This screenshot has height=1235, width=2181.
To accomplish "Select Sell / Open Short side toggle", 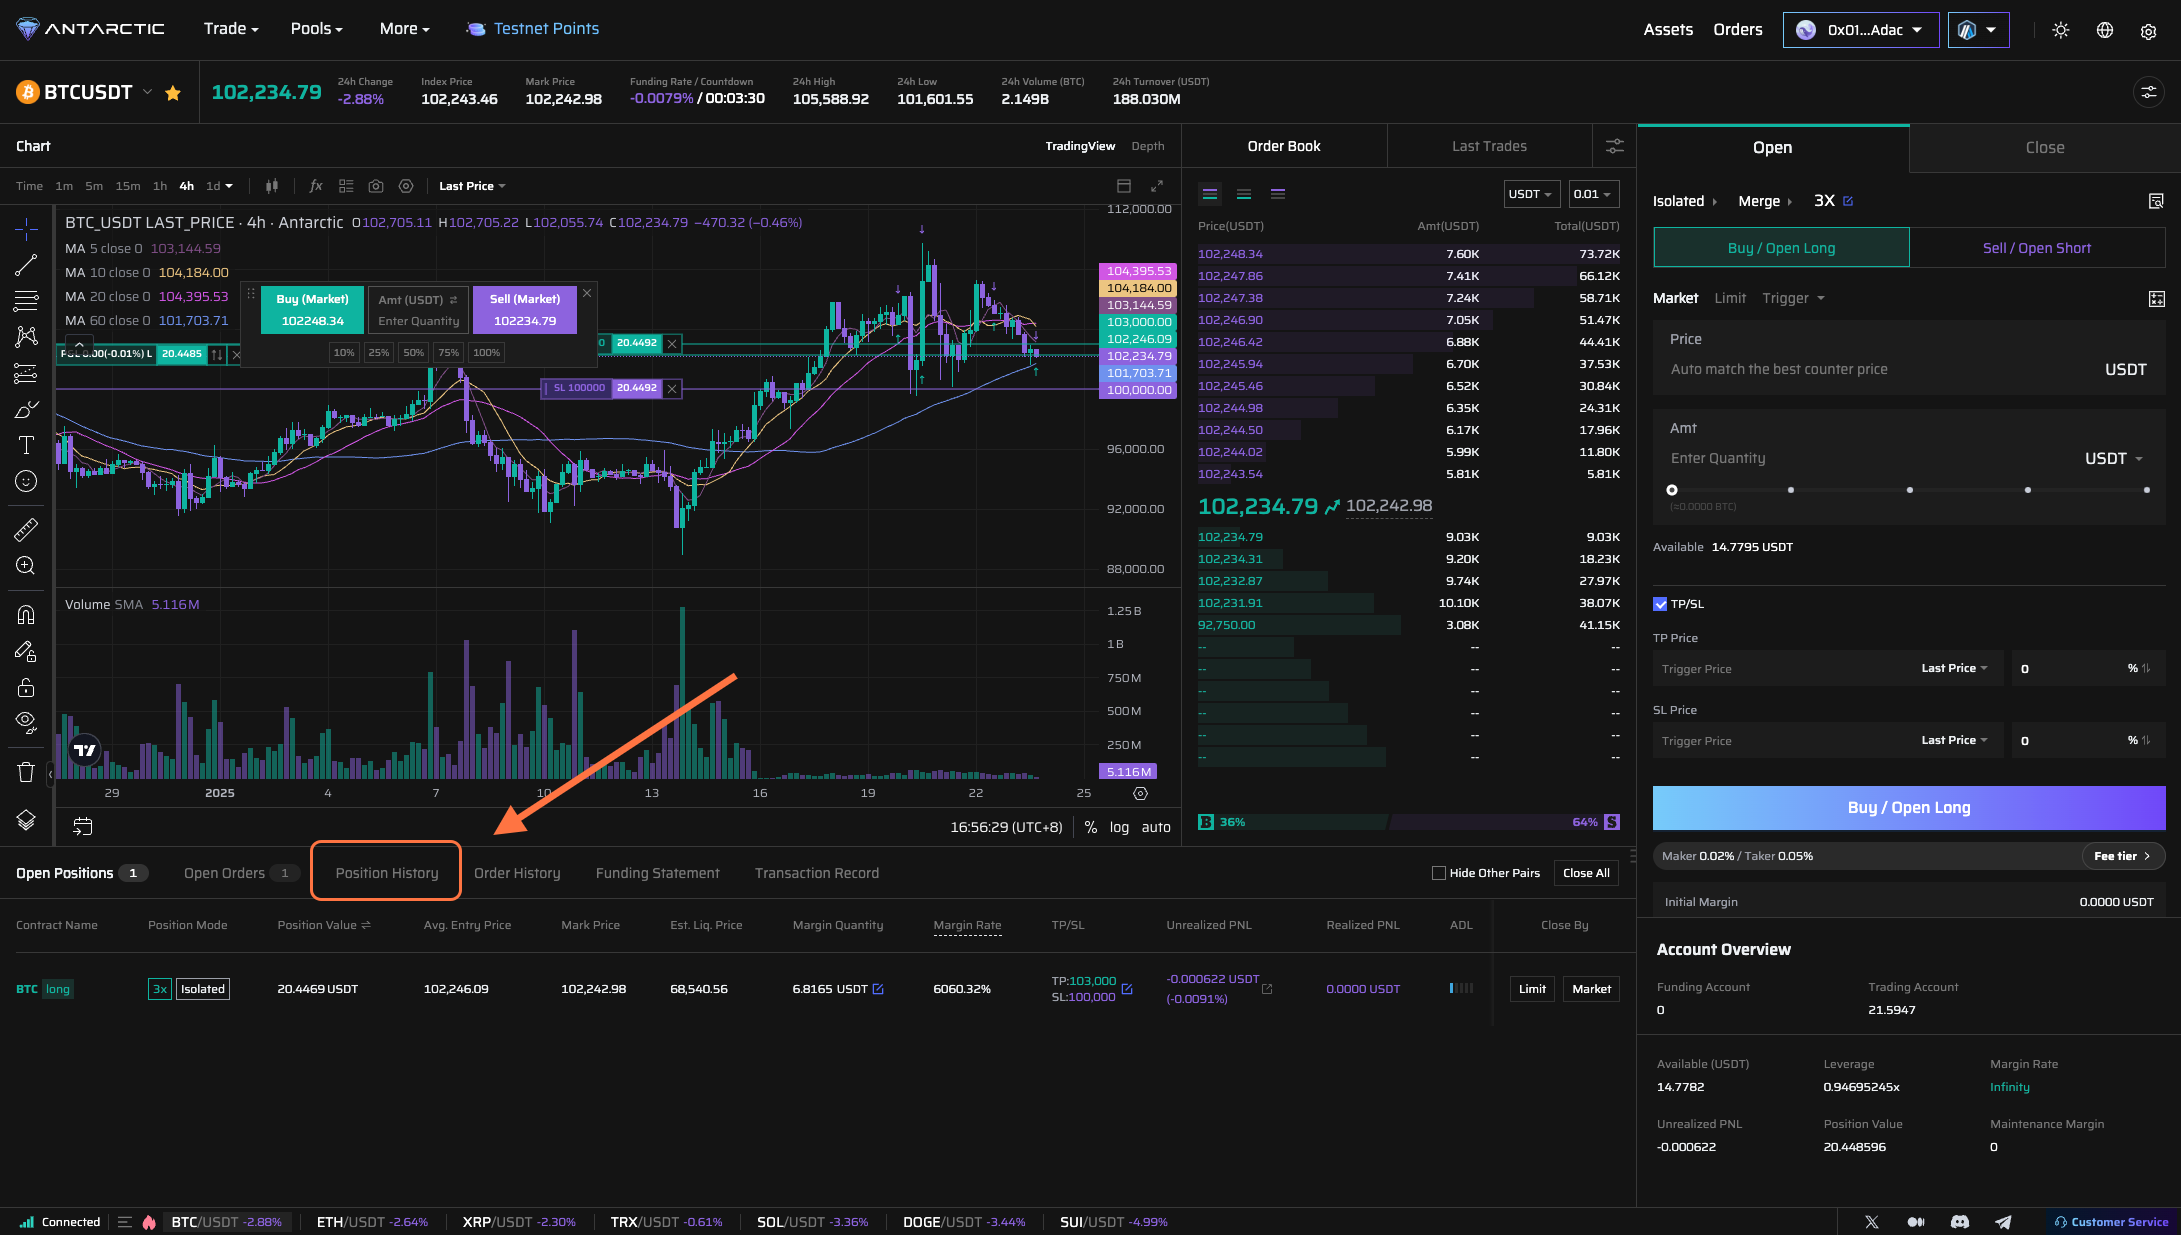I will click(x=2037, y=248).
